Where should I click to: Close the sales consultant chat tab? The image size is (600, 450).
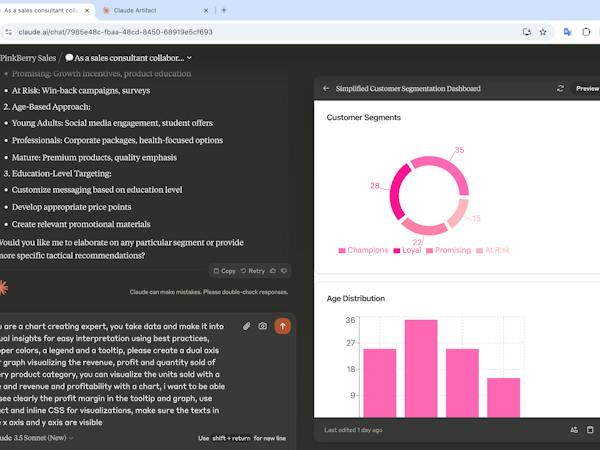(x=87, y=11)
